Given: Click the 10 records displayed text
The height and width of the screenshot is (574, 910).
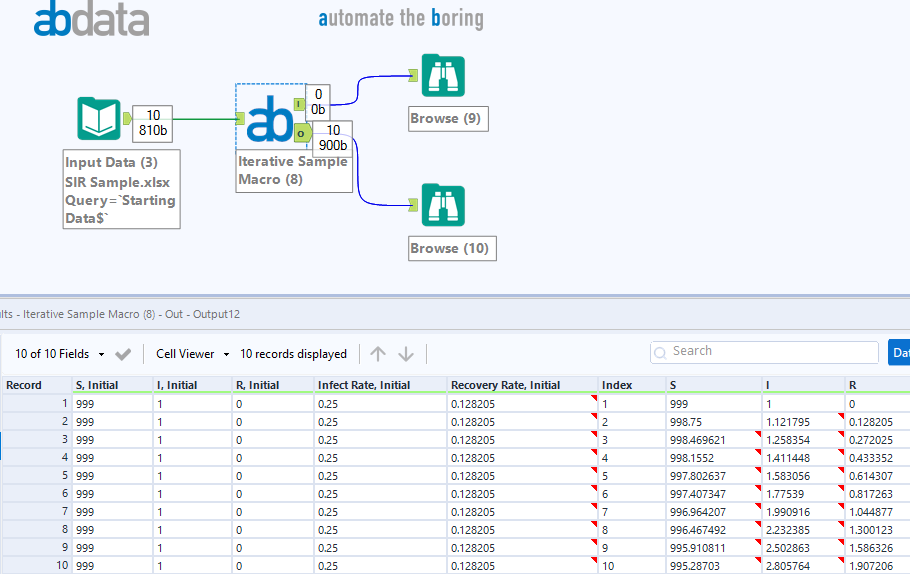Looking at the screenshot, I should [x=293, y=354].
